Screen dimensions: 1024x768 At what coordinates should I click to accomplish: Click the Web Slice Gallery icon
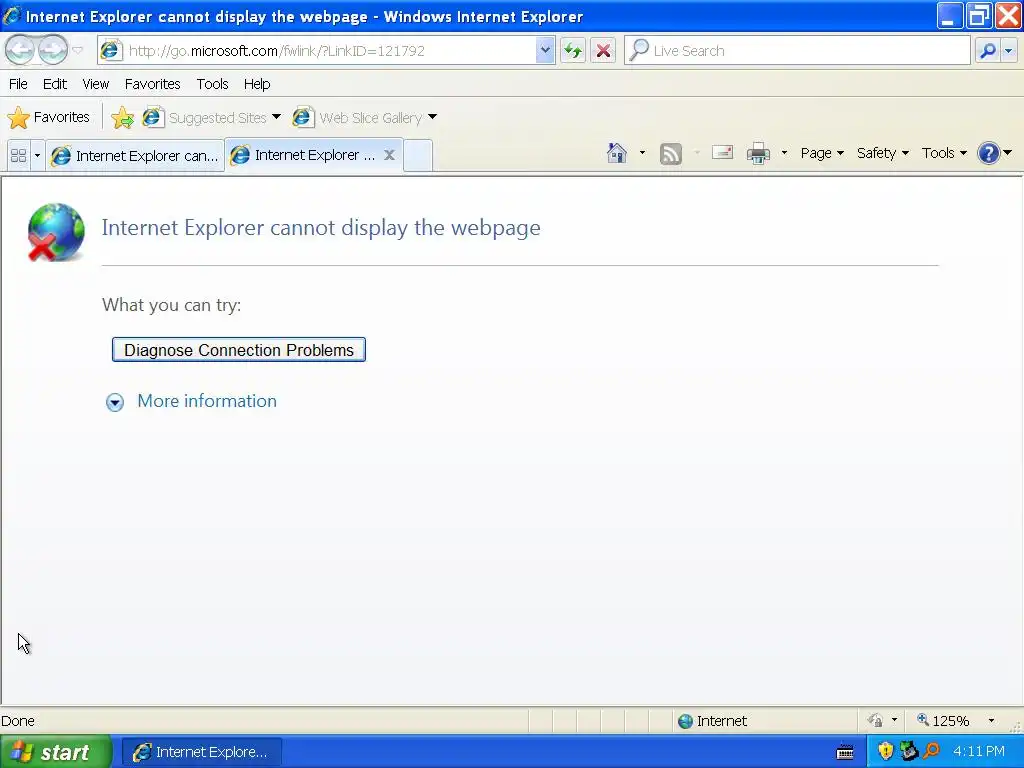[302, 118]
